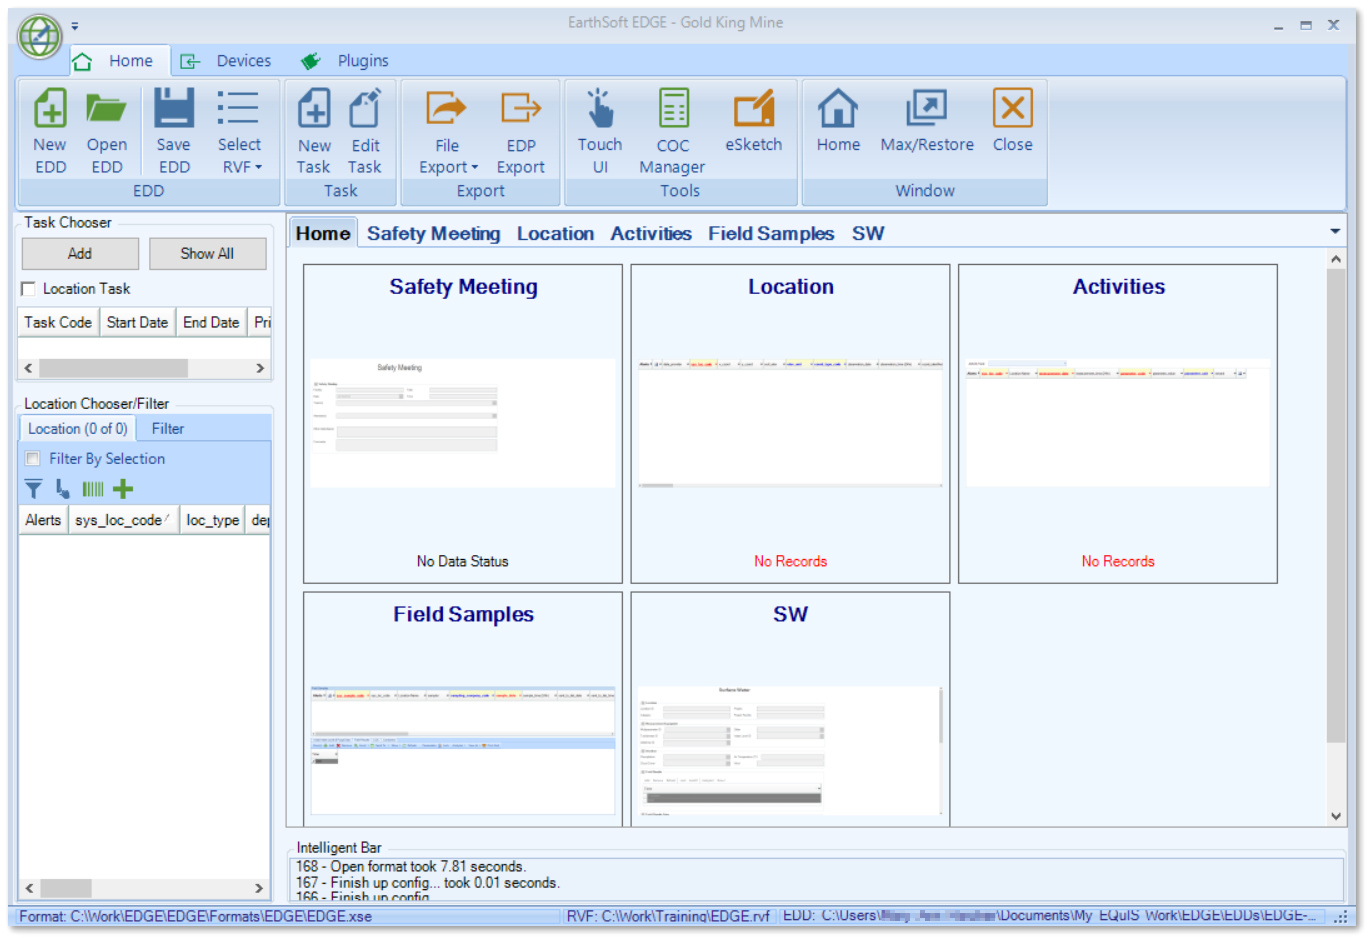Click the Close icon in Window group
1372x942 pixels.
[1013, 108]
